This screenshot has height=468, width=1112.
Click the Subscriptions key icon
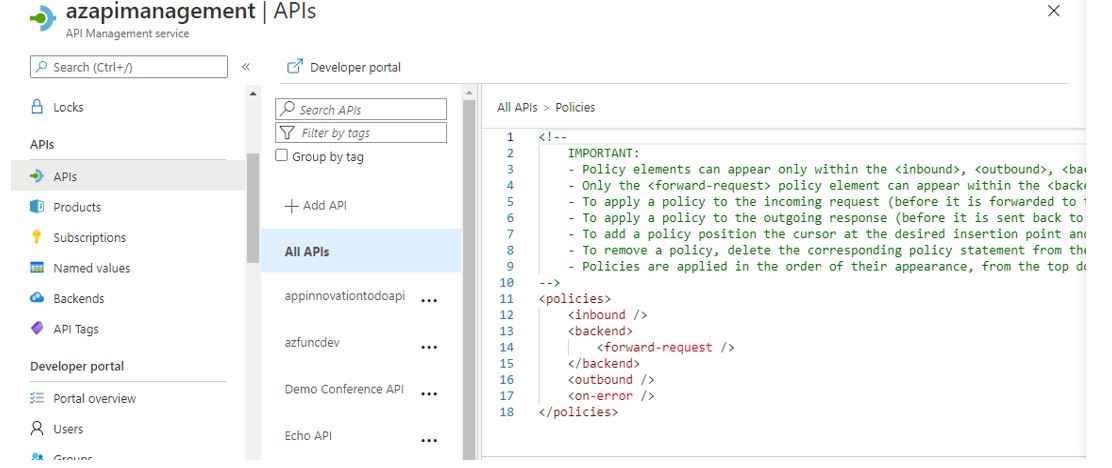tap(37, 237)
